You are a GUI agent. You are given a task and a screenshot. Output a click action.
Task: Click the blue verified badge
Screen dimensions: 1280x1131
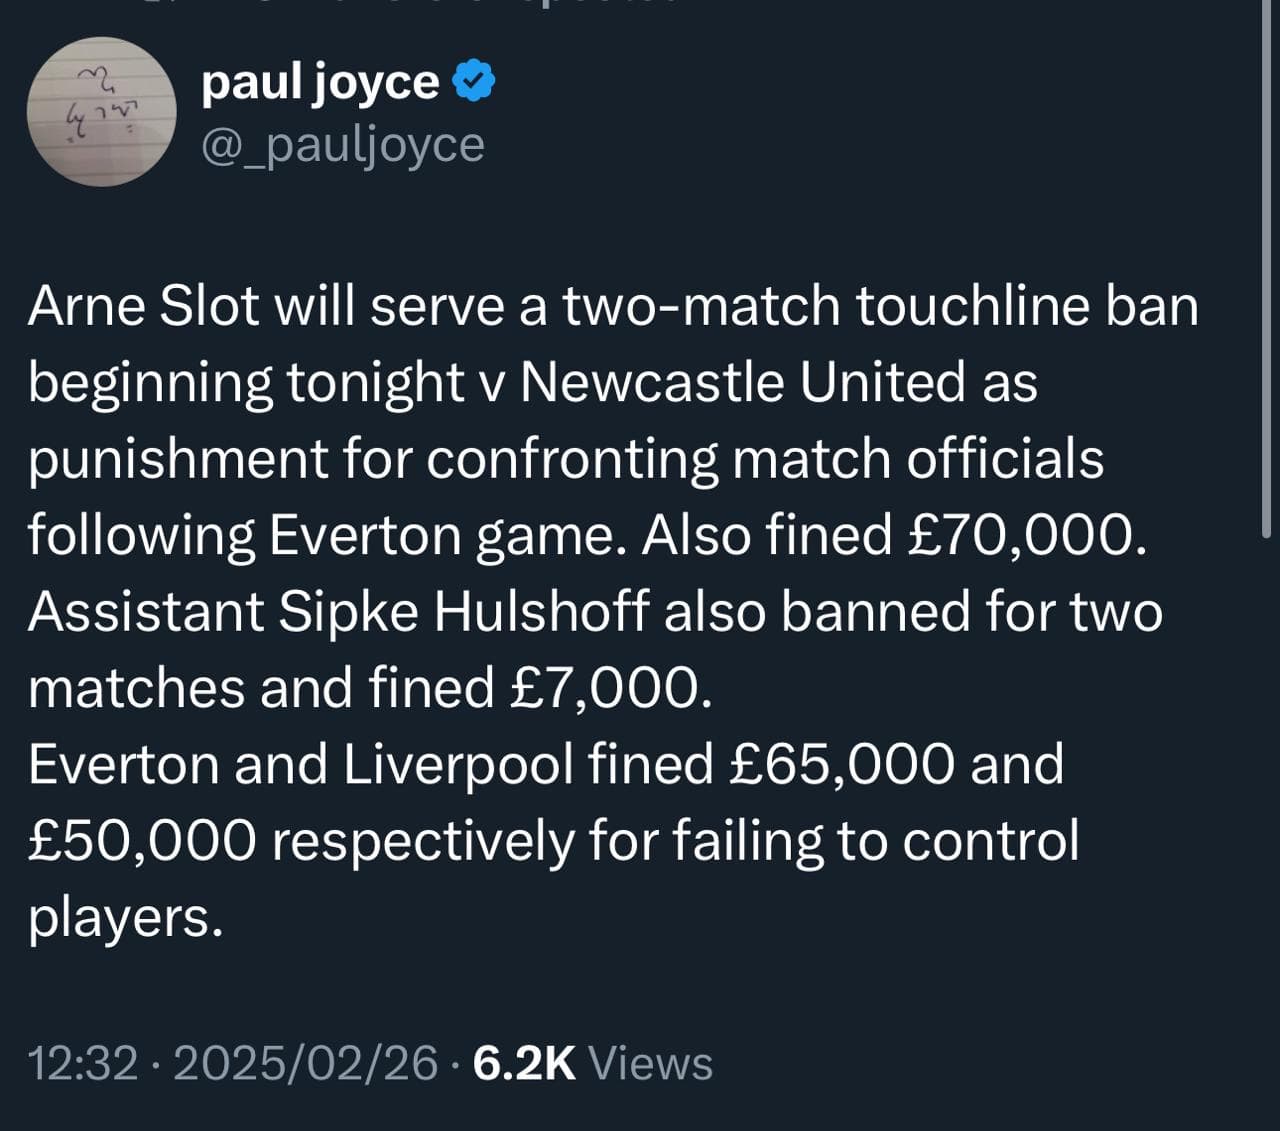[x=475, y=81]
